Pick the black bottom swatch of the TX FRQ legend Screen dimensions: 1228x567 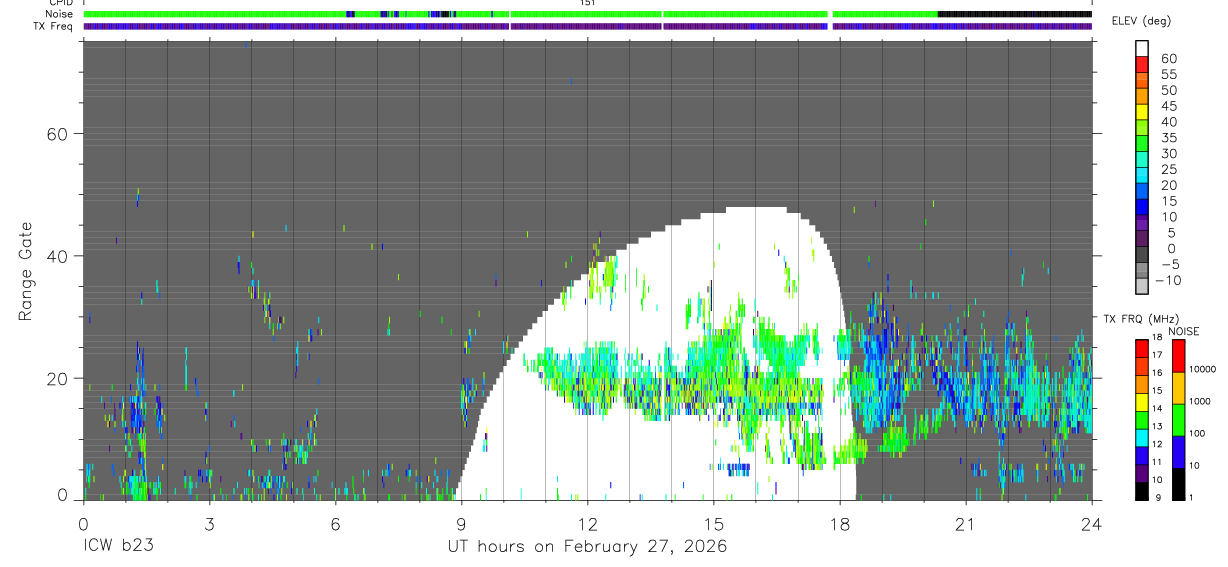pos(1142,491)
